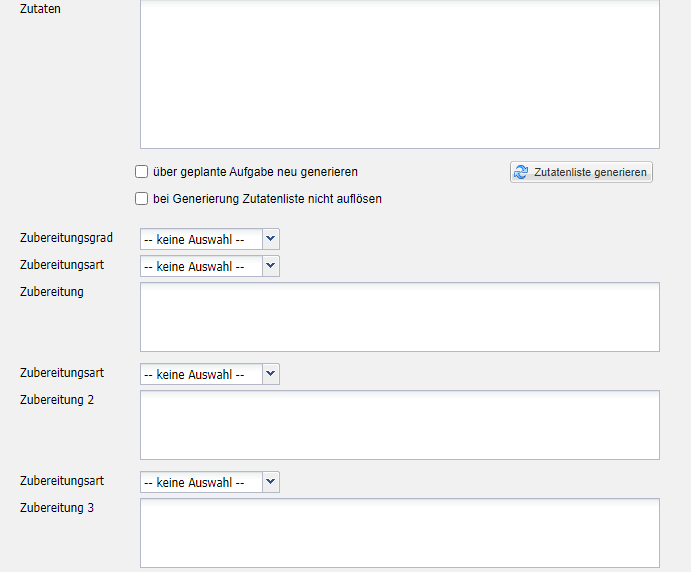
Task: Click label text 'über geplante Aufgabe neu generieren'
Action: (255, 172)
